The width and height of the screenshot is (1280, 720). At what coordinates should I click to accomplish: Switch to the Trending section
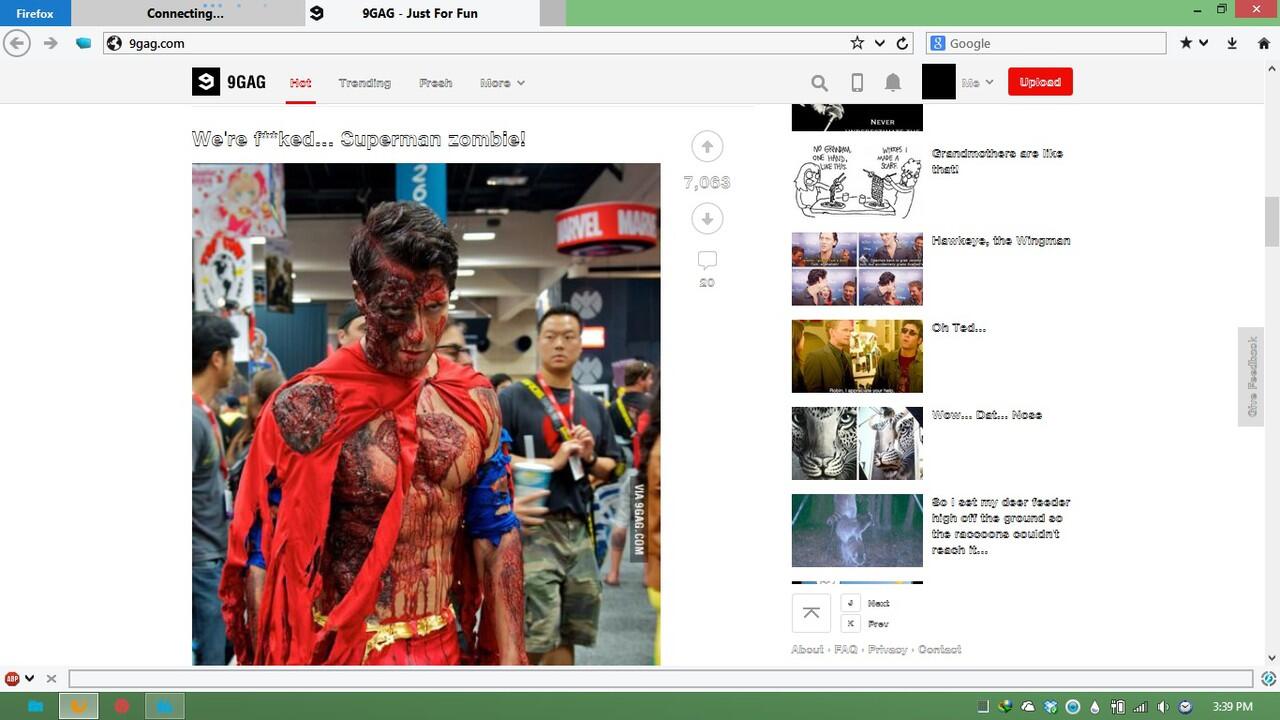[364, 83]
